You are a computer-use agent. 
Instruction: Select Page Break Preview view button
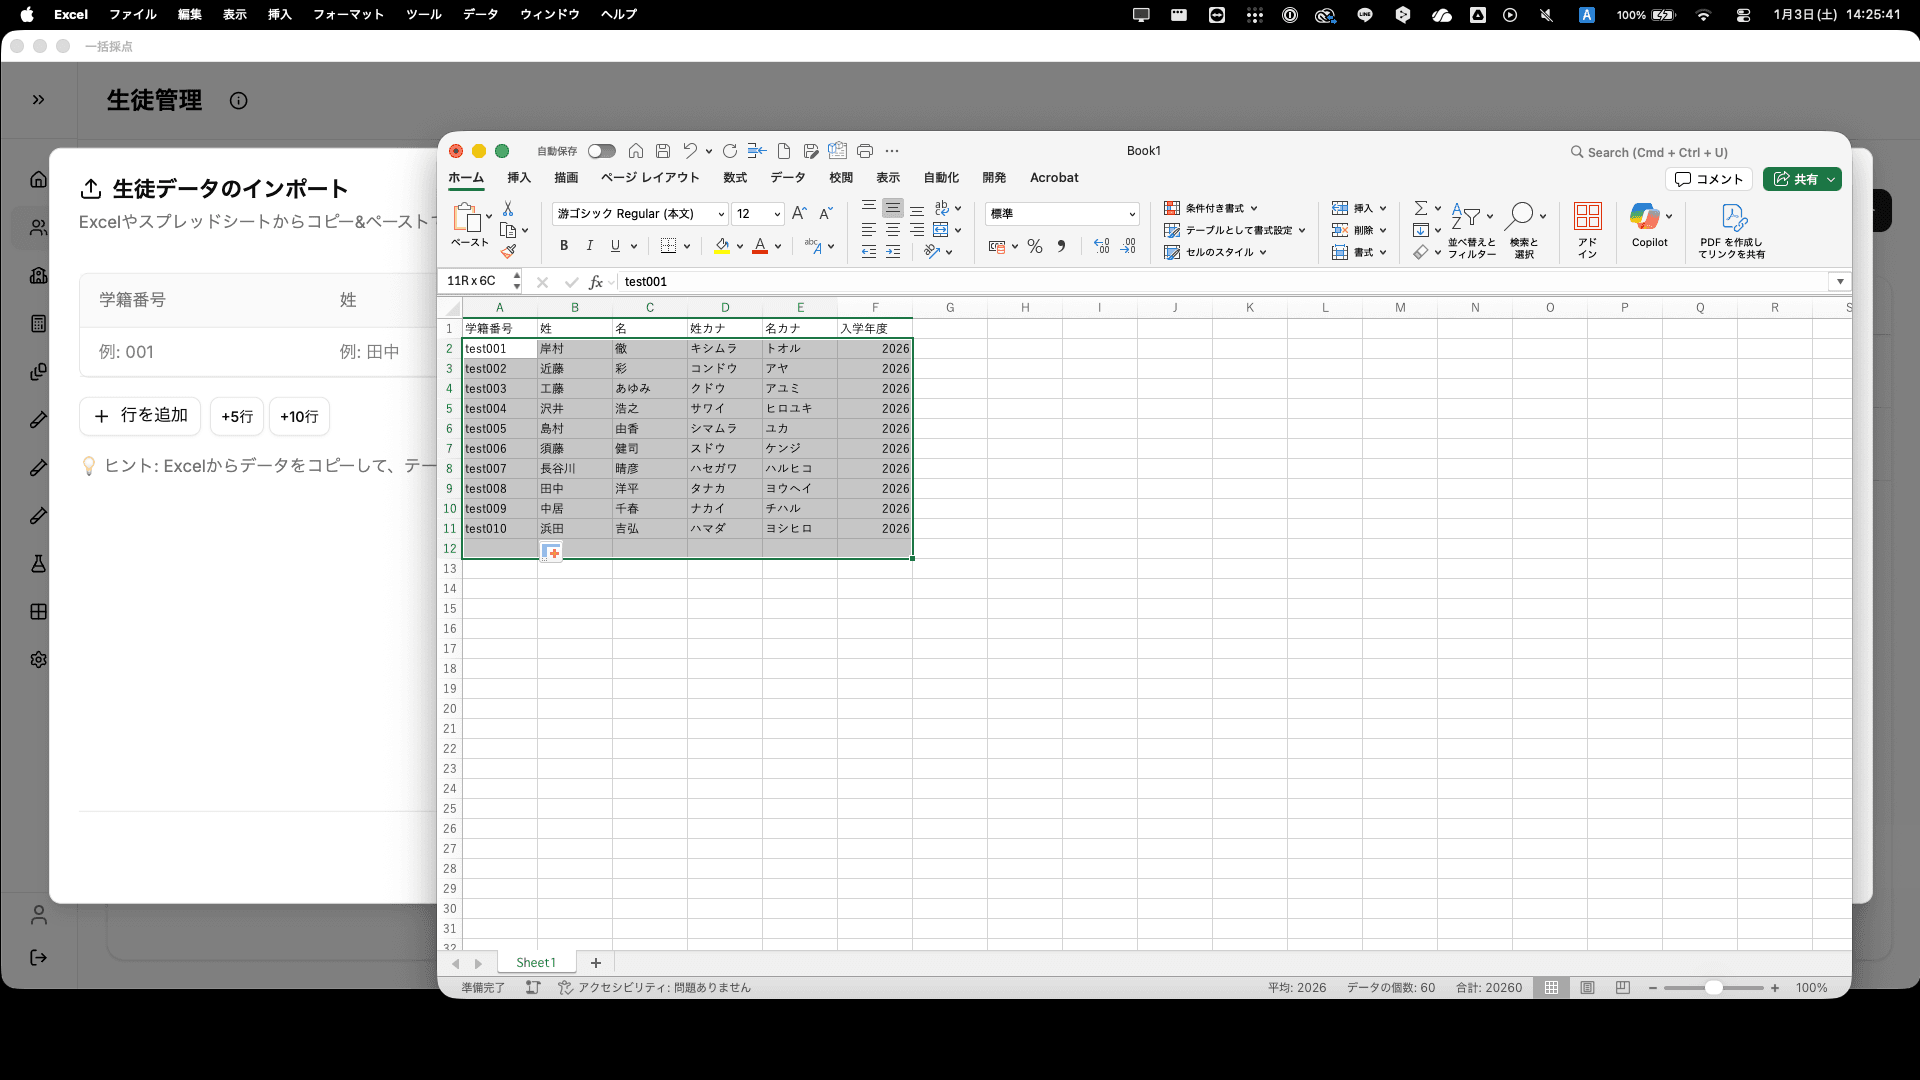(1622, 988)
